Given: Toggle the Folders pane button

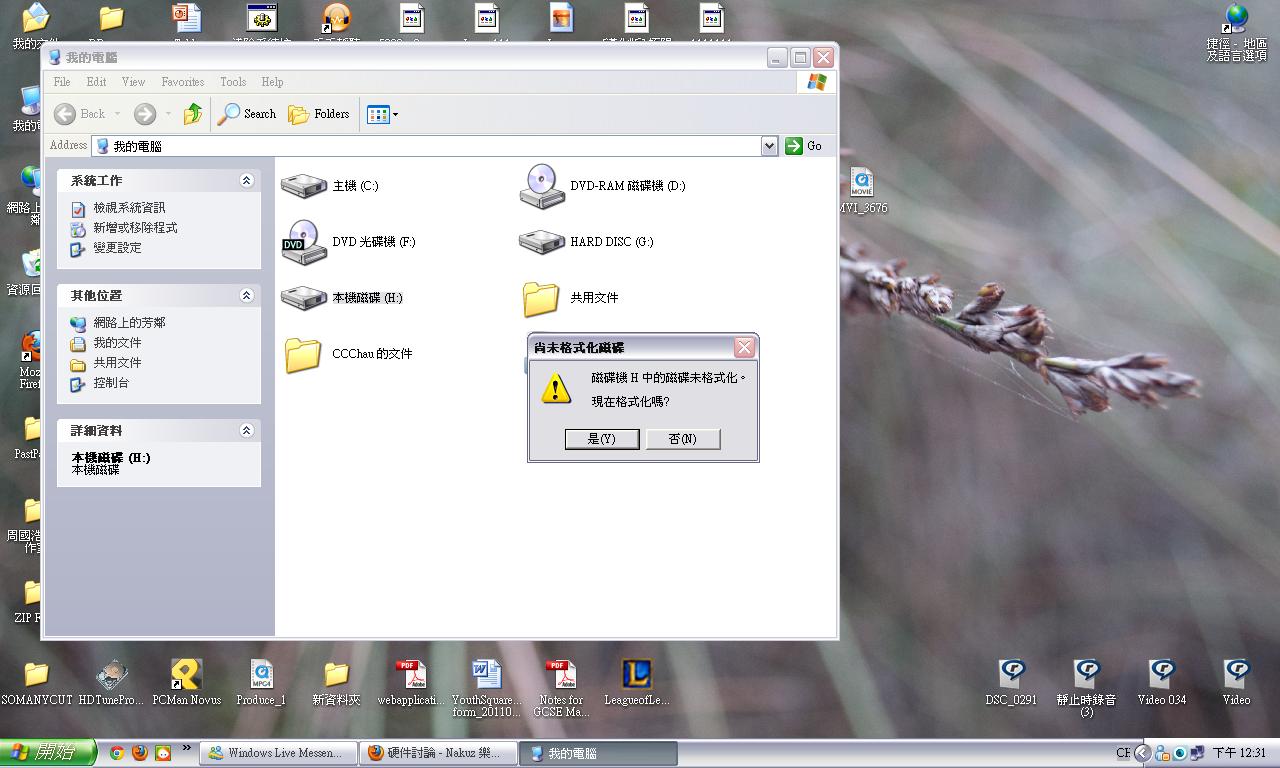Looking at the screenshot, I should point(319,114).
